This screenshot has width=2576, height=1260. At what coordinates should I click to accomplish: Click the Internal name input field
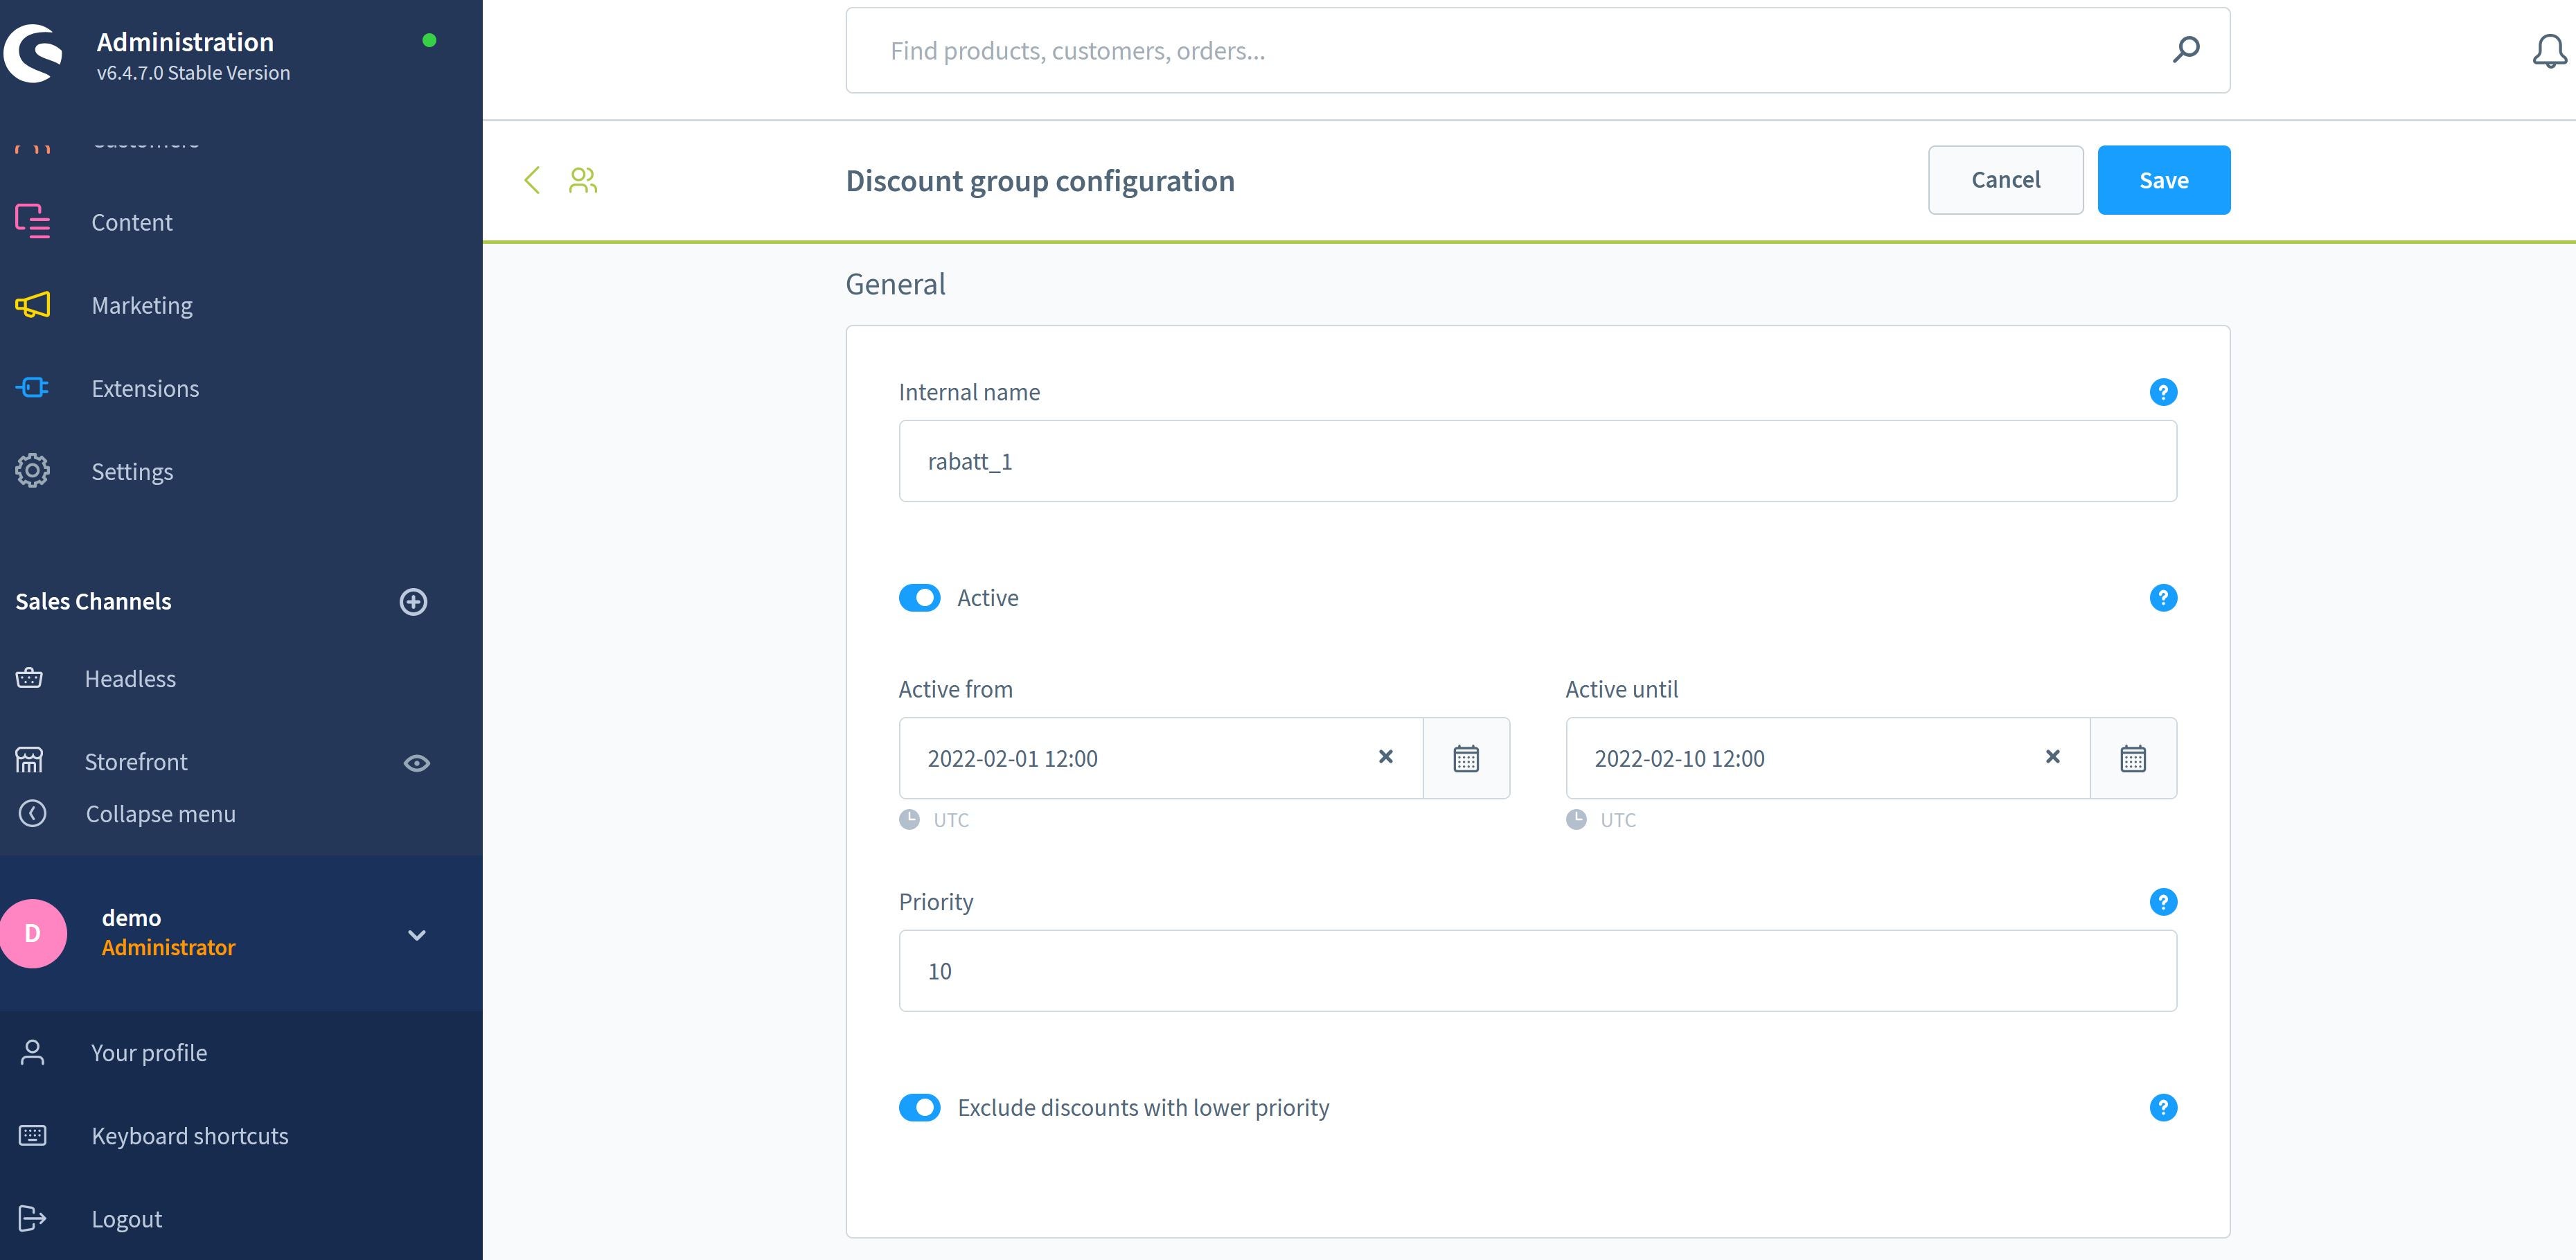click(x=1538, y=460)
